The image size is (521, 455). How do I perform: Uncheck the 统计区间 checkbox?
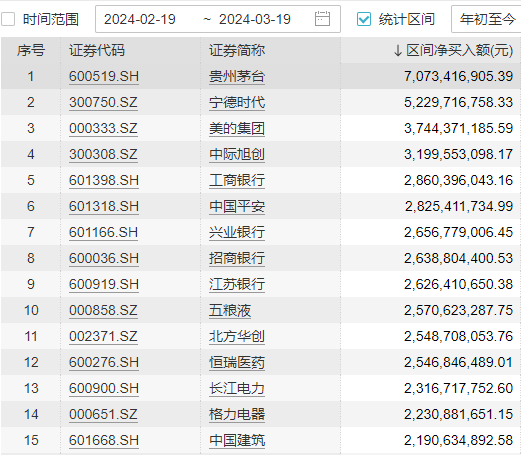(x=363, y=19)
